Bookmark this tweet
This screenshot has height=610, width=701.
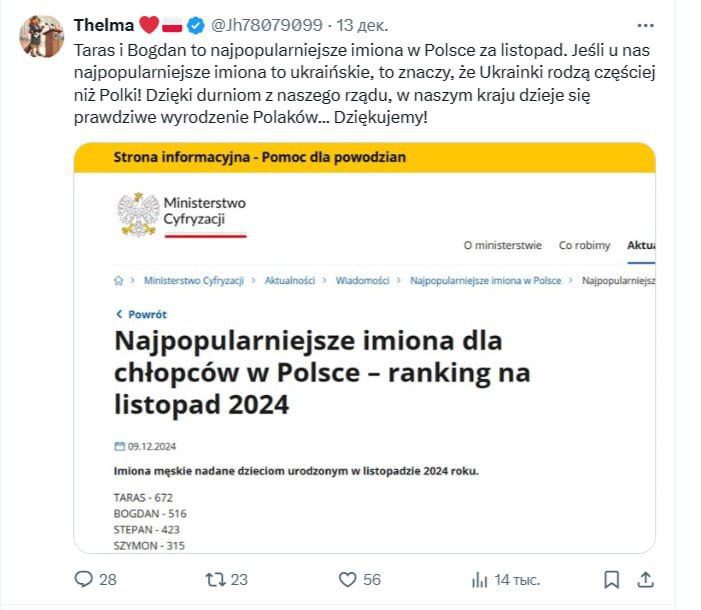pyautogui.click(x=611, y=579)
